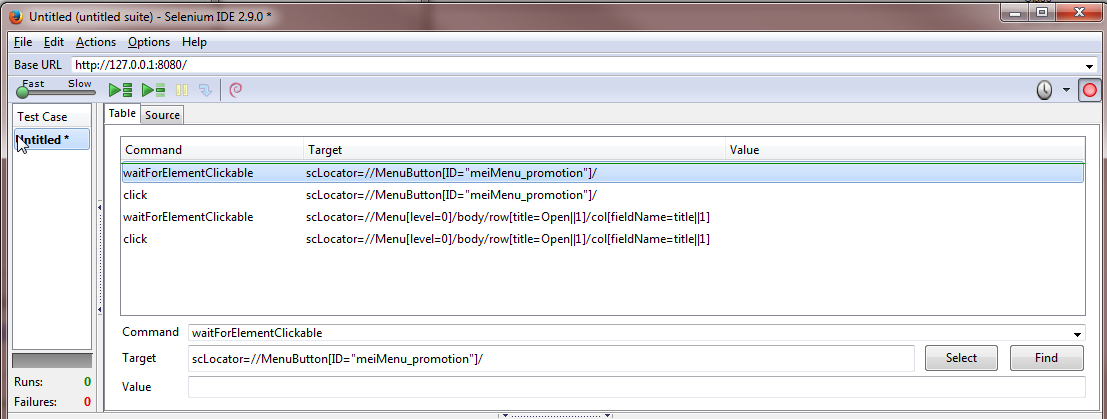Switch to the Table tab
Viewport: 1107px width, 419px height.
(x=122, y=113)
